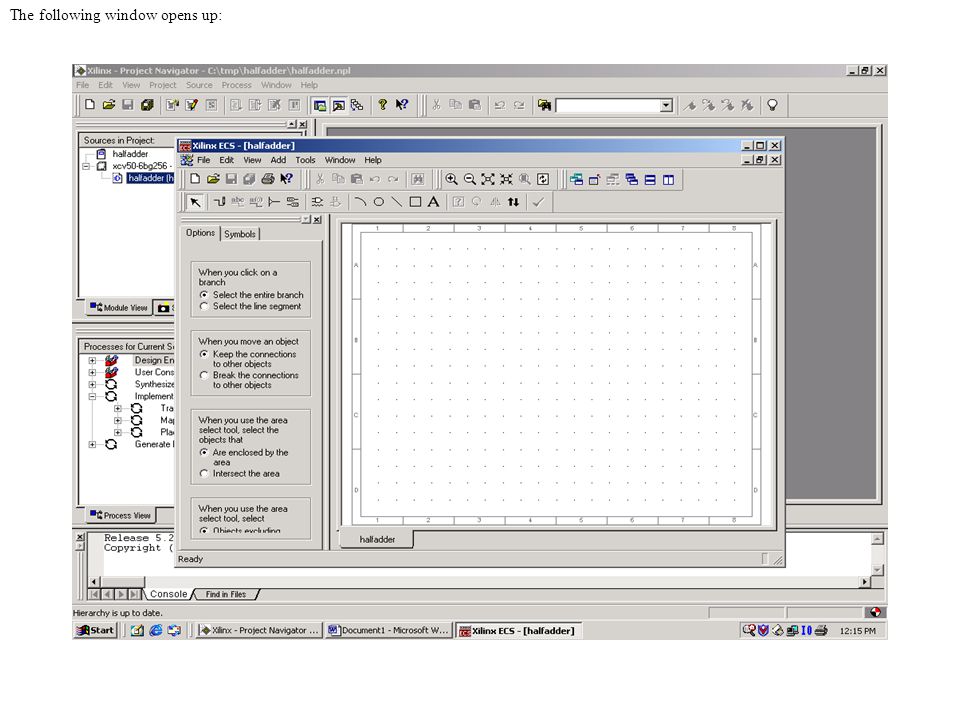Zoom in using the magnifier plus icon

pyautogui.click(x=451, y=179)
